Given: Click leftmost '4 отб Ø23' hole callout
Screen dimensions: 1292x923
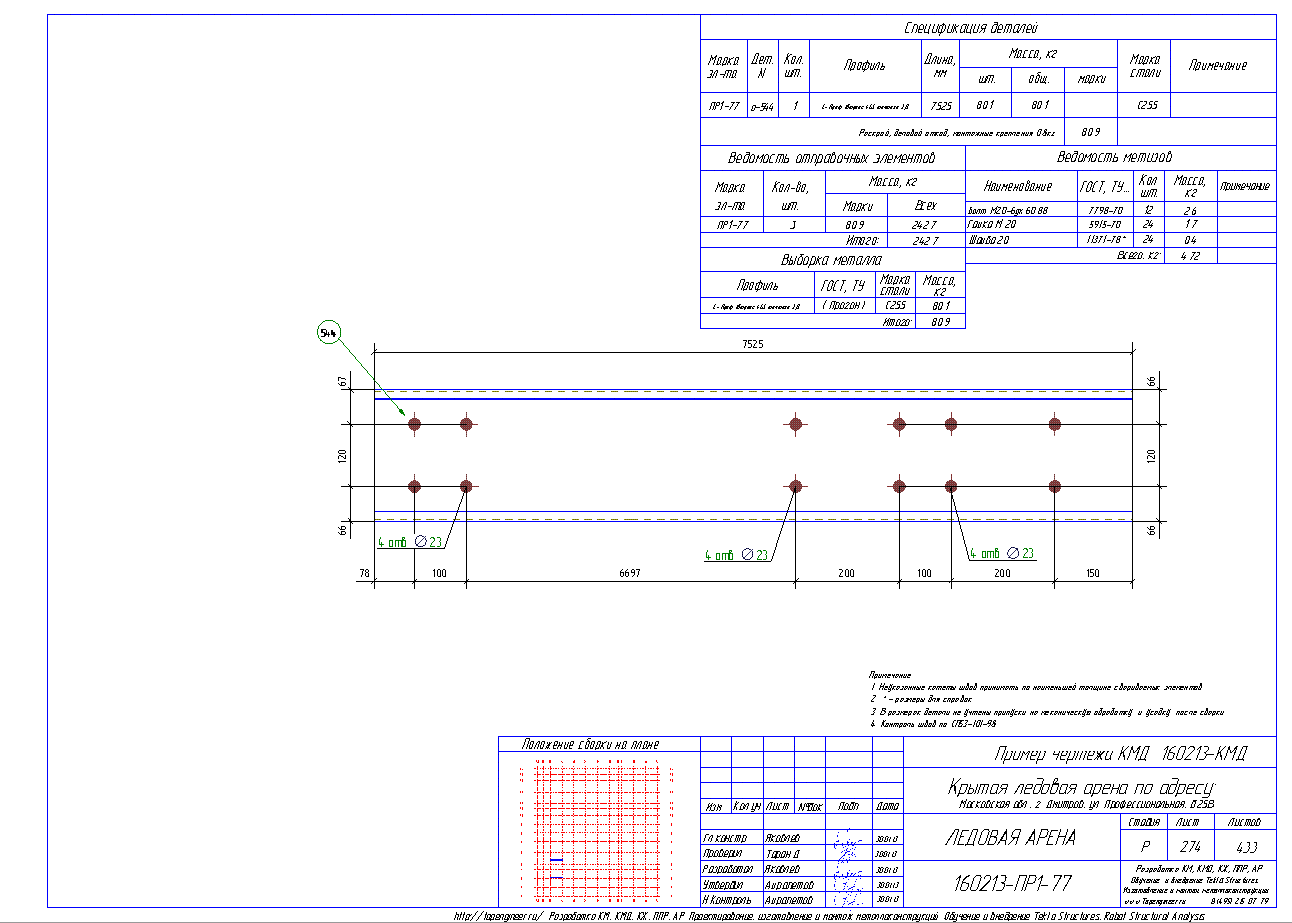Looking at the screenshot, I should tap(409, 542).
